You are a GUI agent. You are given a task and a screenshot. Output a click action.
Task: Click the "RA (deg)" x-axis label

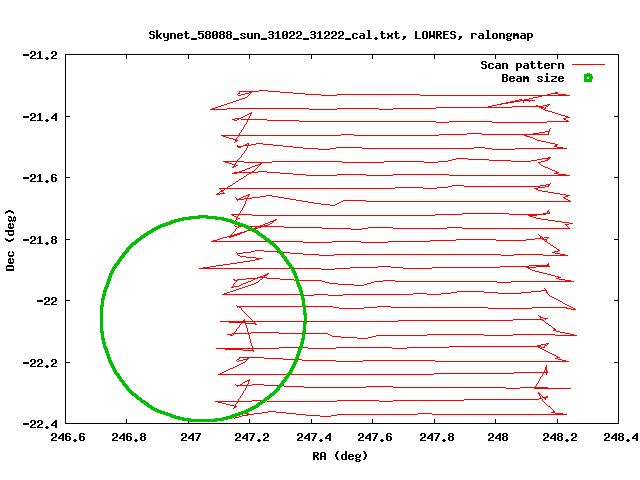(340, 456)
